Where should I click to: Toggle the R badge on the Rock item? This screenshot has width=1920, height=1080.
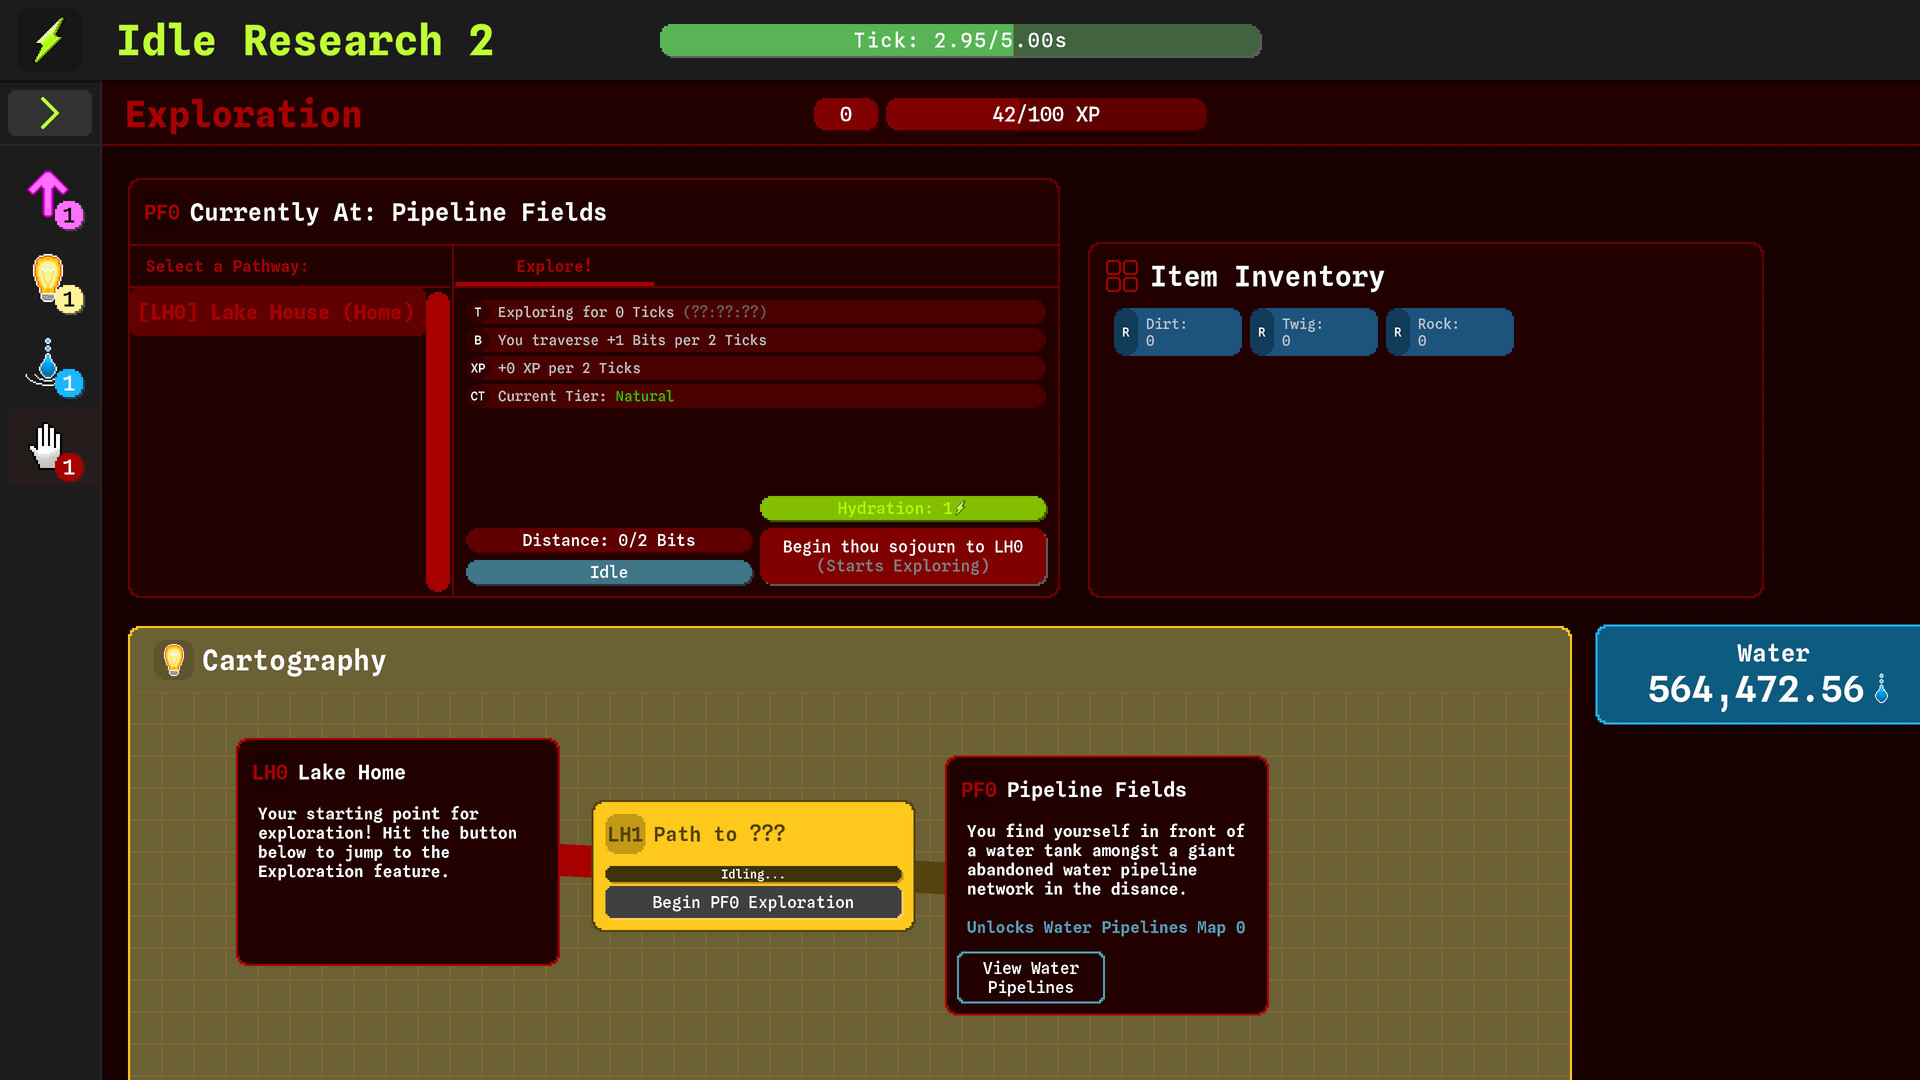click(1397, 331)
